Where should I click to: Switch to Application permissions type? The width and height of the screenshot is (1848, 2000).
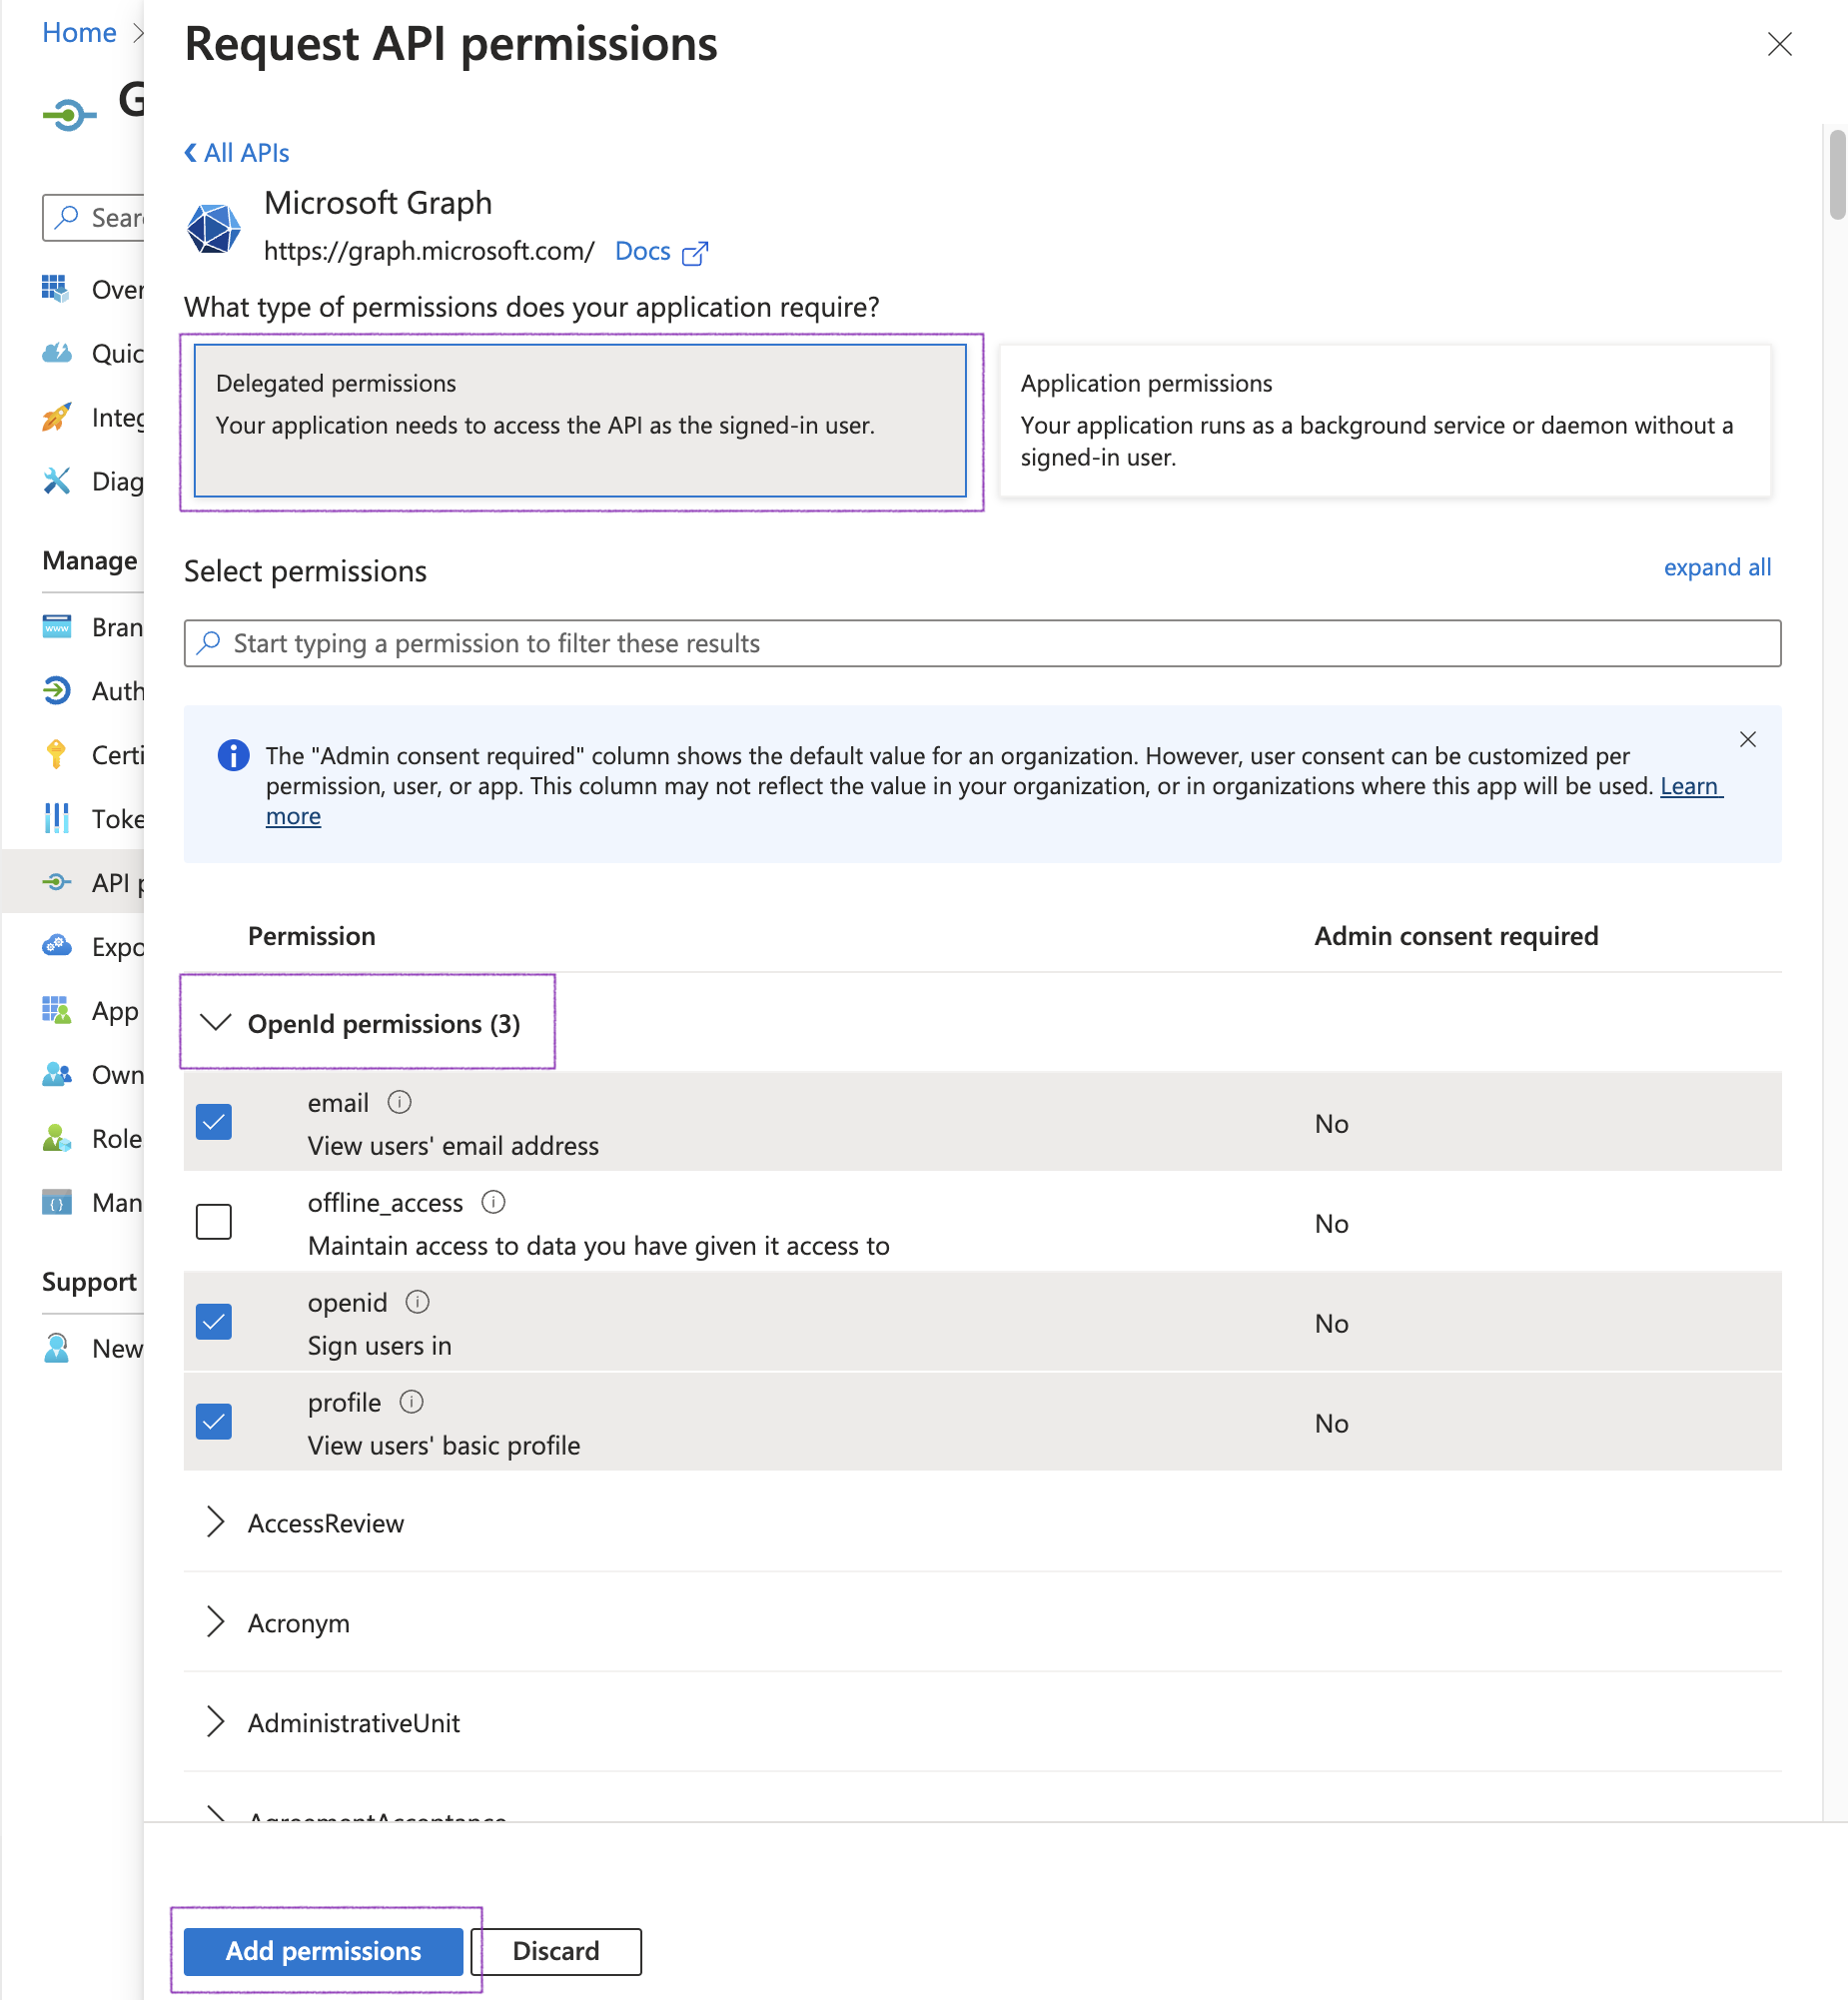point(1385,421)
